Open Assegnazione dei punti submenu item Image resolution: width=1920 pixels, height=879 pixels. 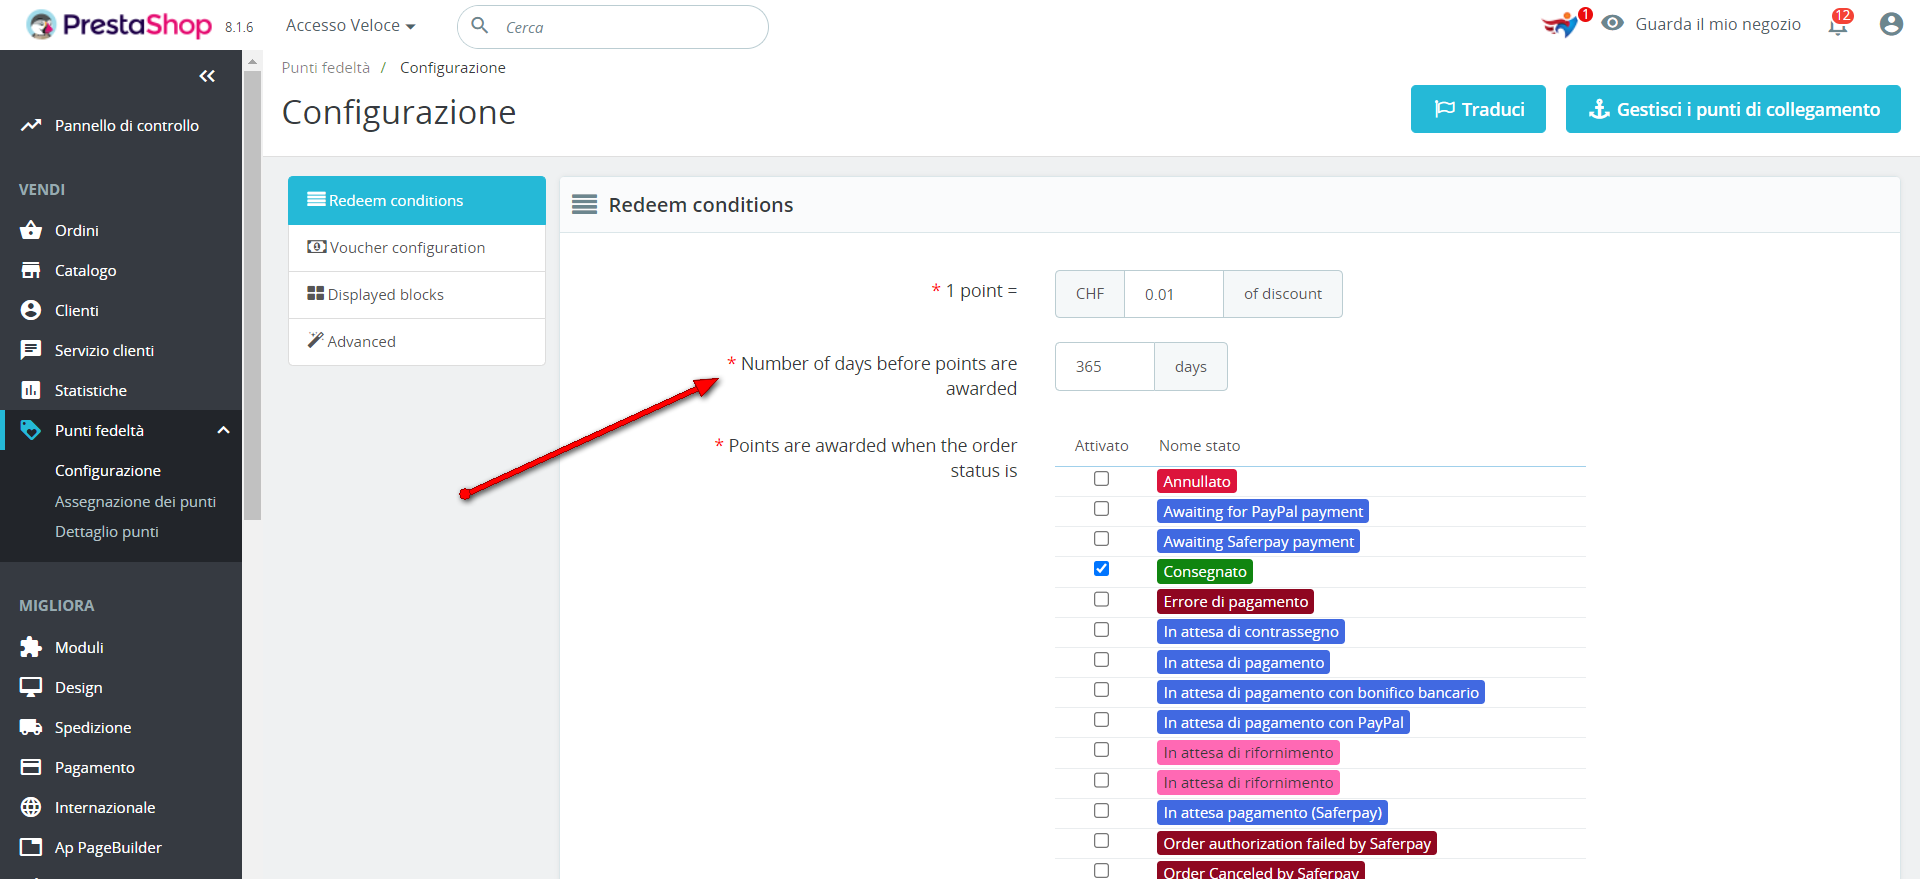(x=135, y=501)
